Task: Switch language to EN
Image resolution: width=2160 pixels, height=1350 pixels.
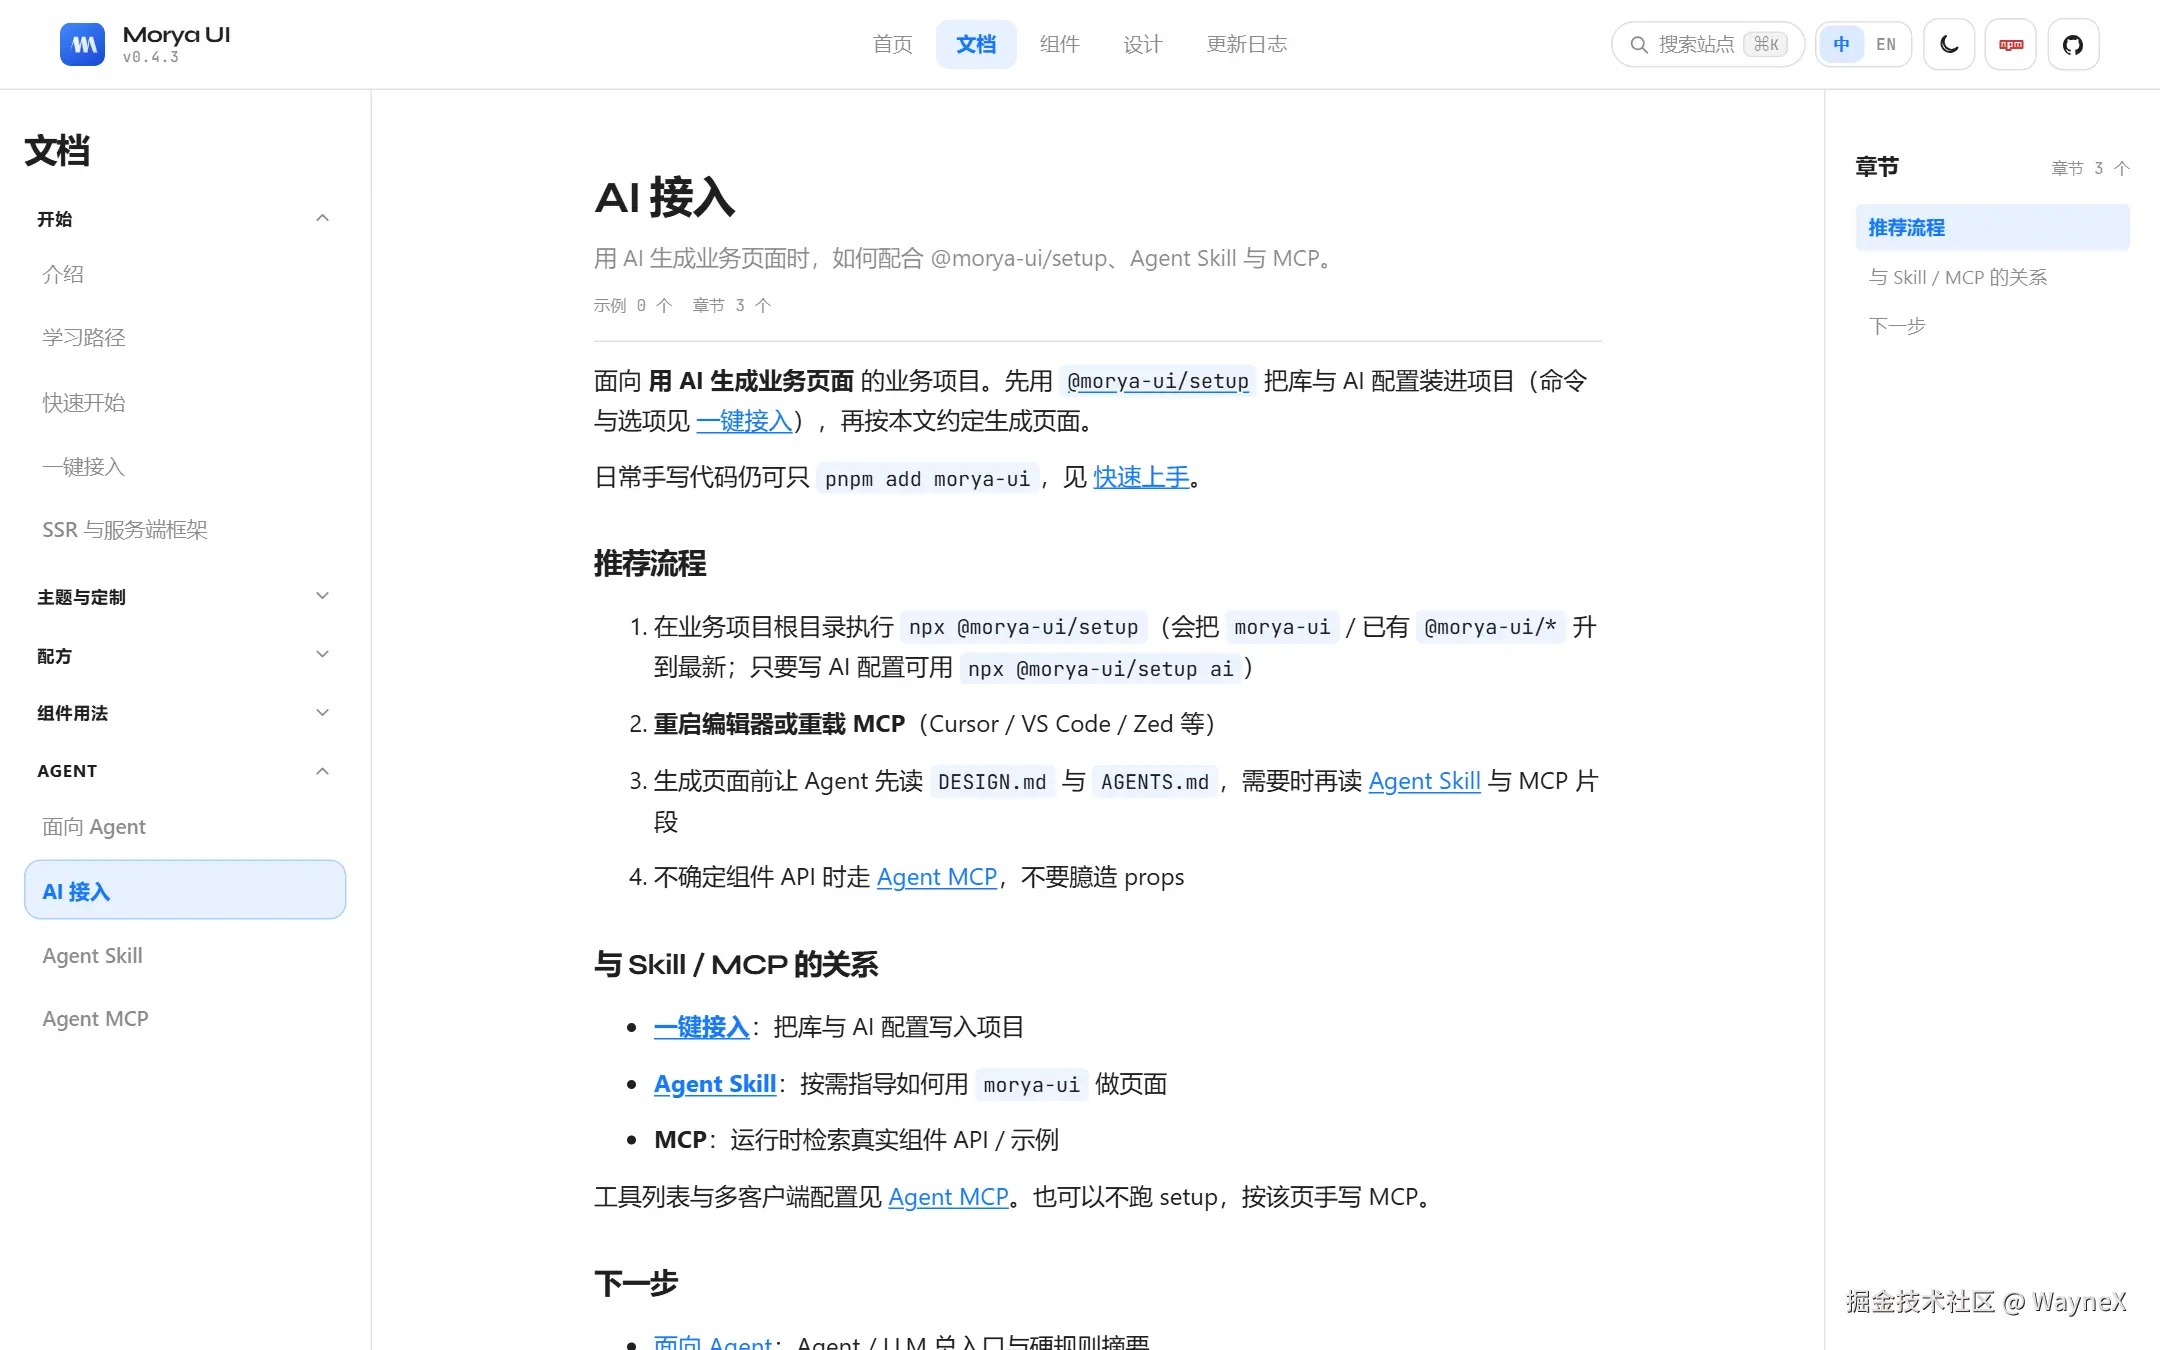Action: click(x=1886, y=44)
